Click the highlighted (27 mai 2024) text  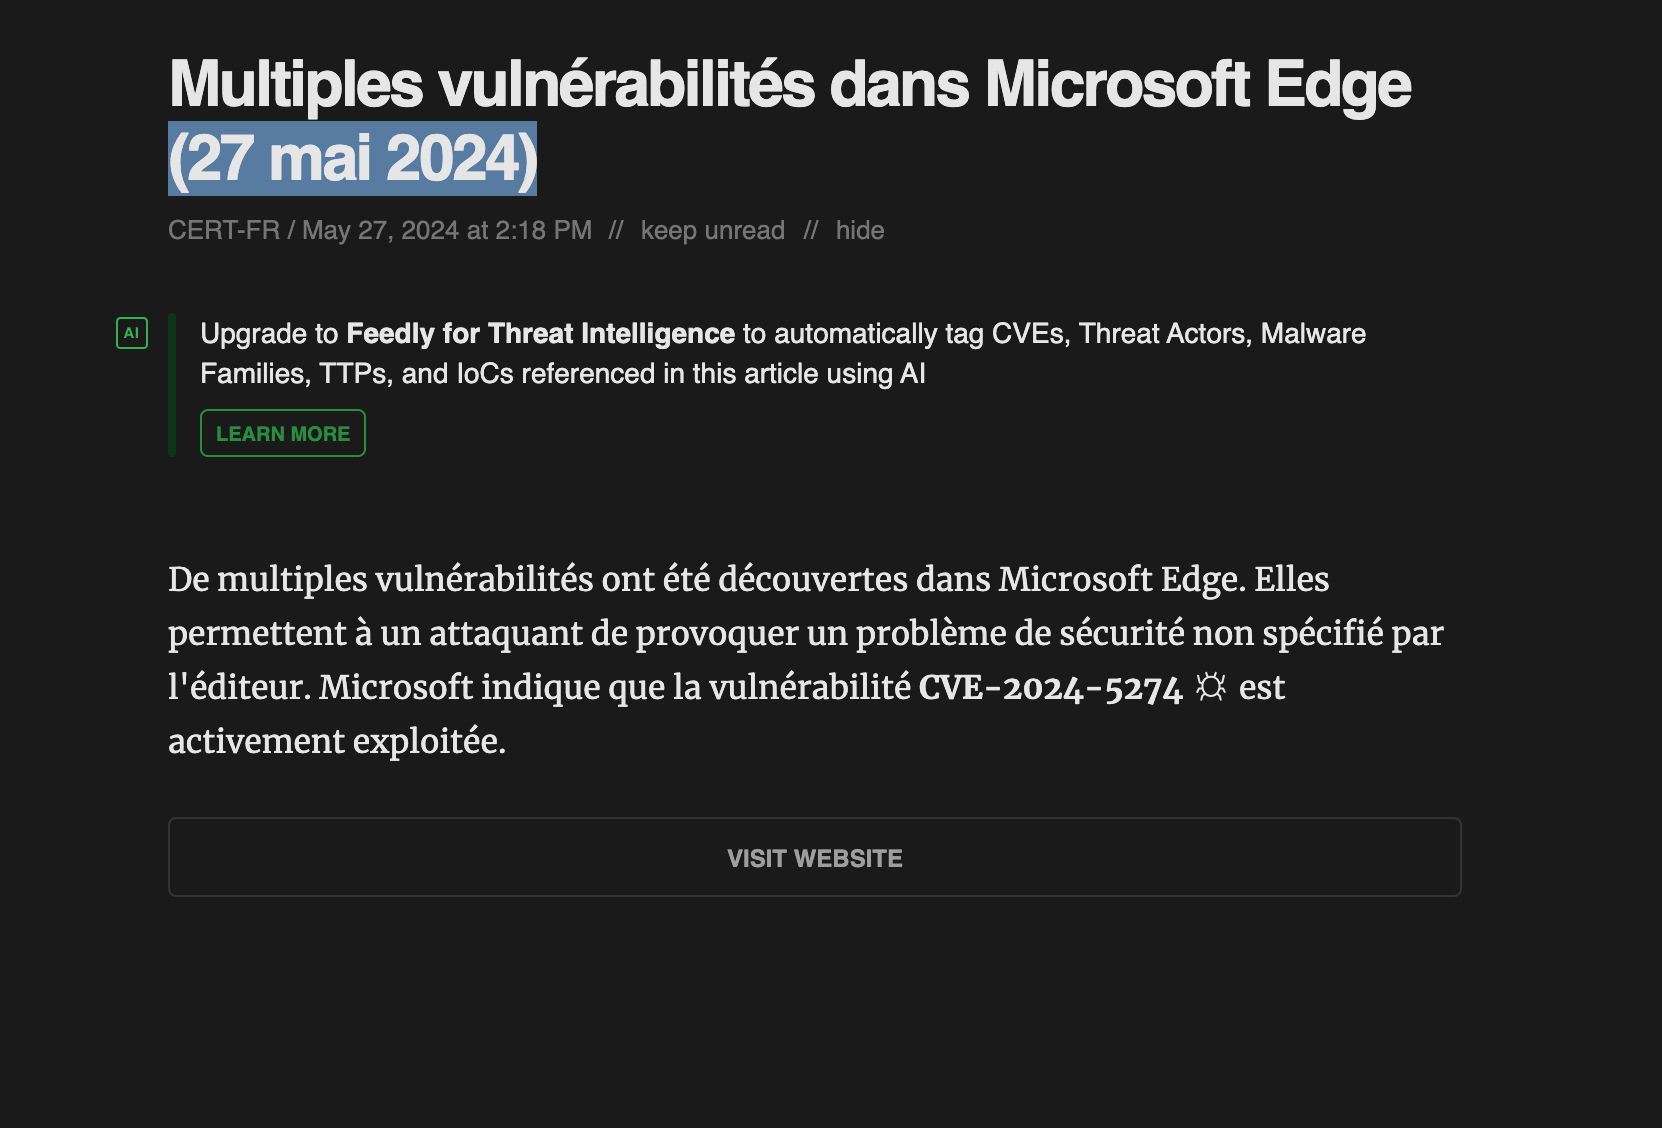click(353, 159)
